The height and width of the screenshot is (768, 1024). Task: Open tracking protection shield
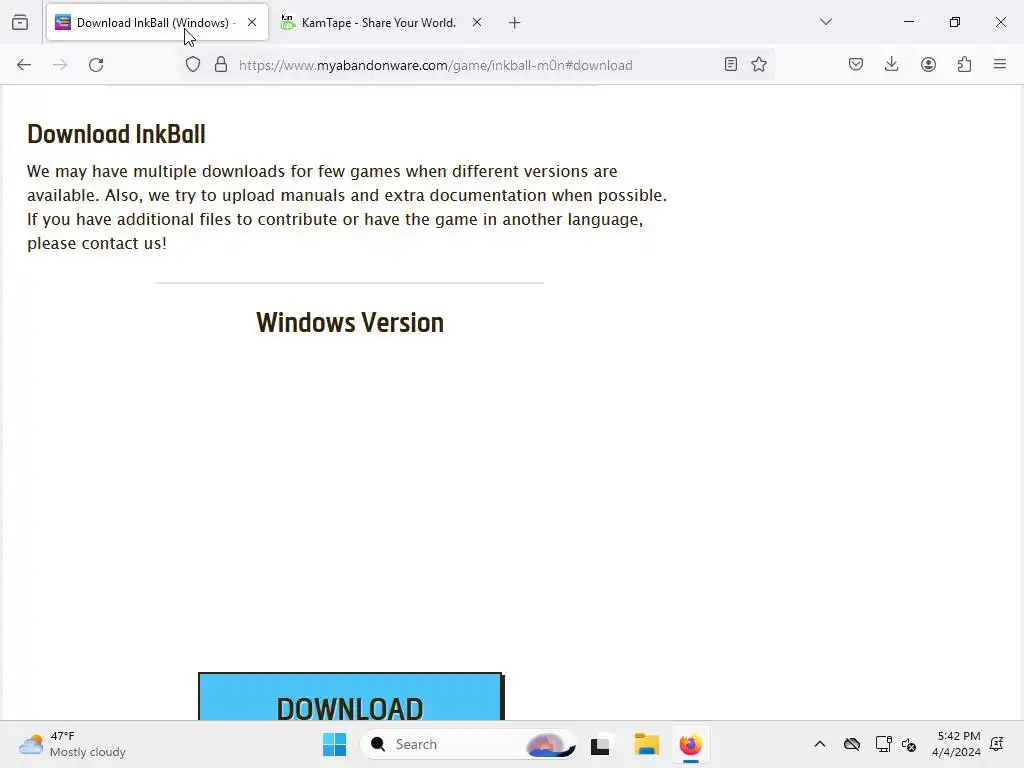pyautogui.click(x=193, y=65)
